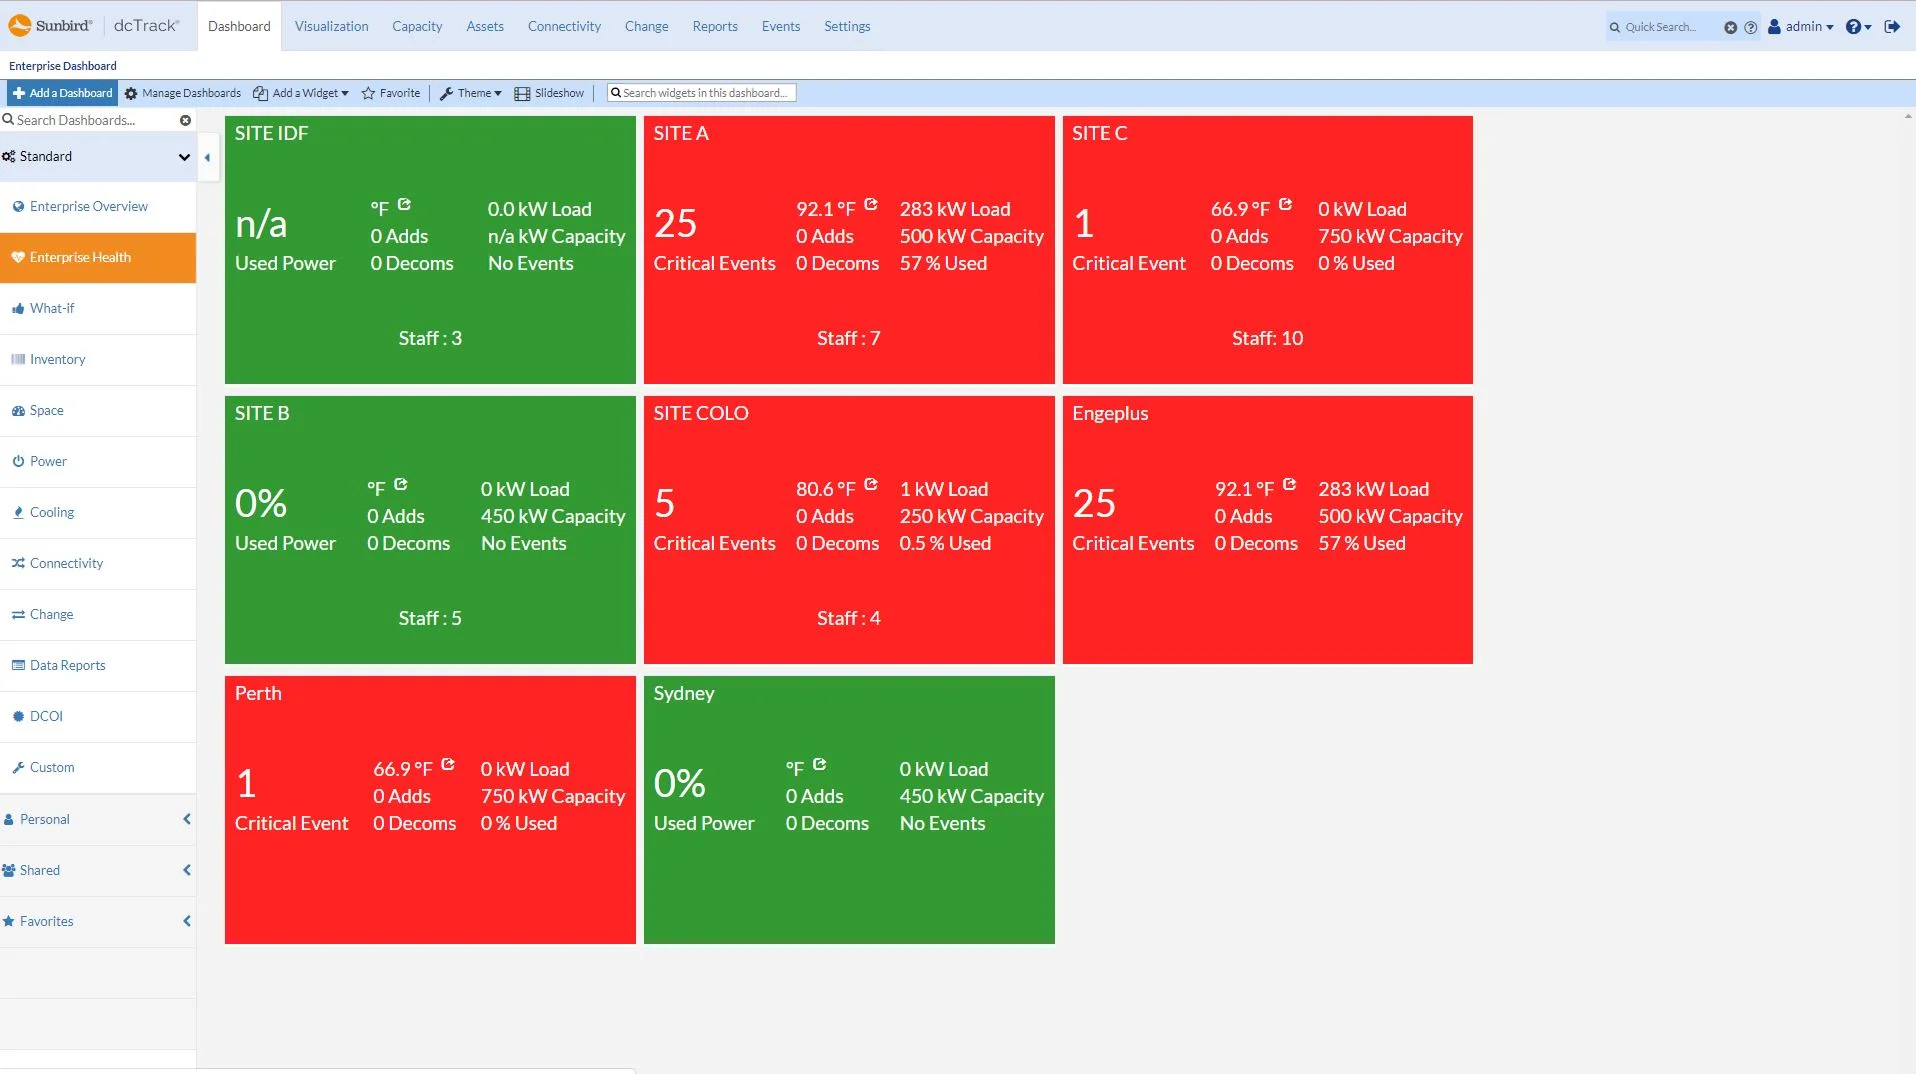Open the Data Reports section
Image resolution: width=1916 pixels, height=1074 pixels.
[x=66, y=665]
